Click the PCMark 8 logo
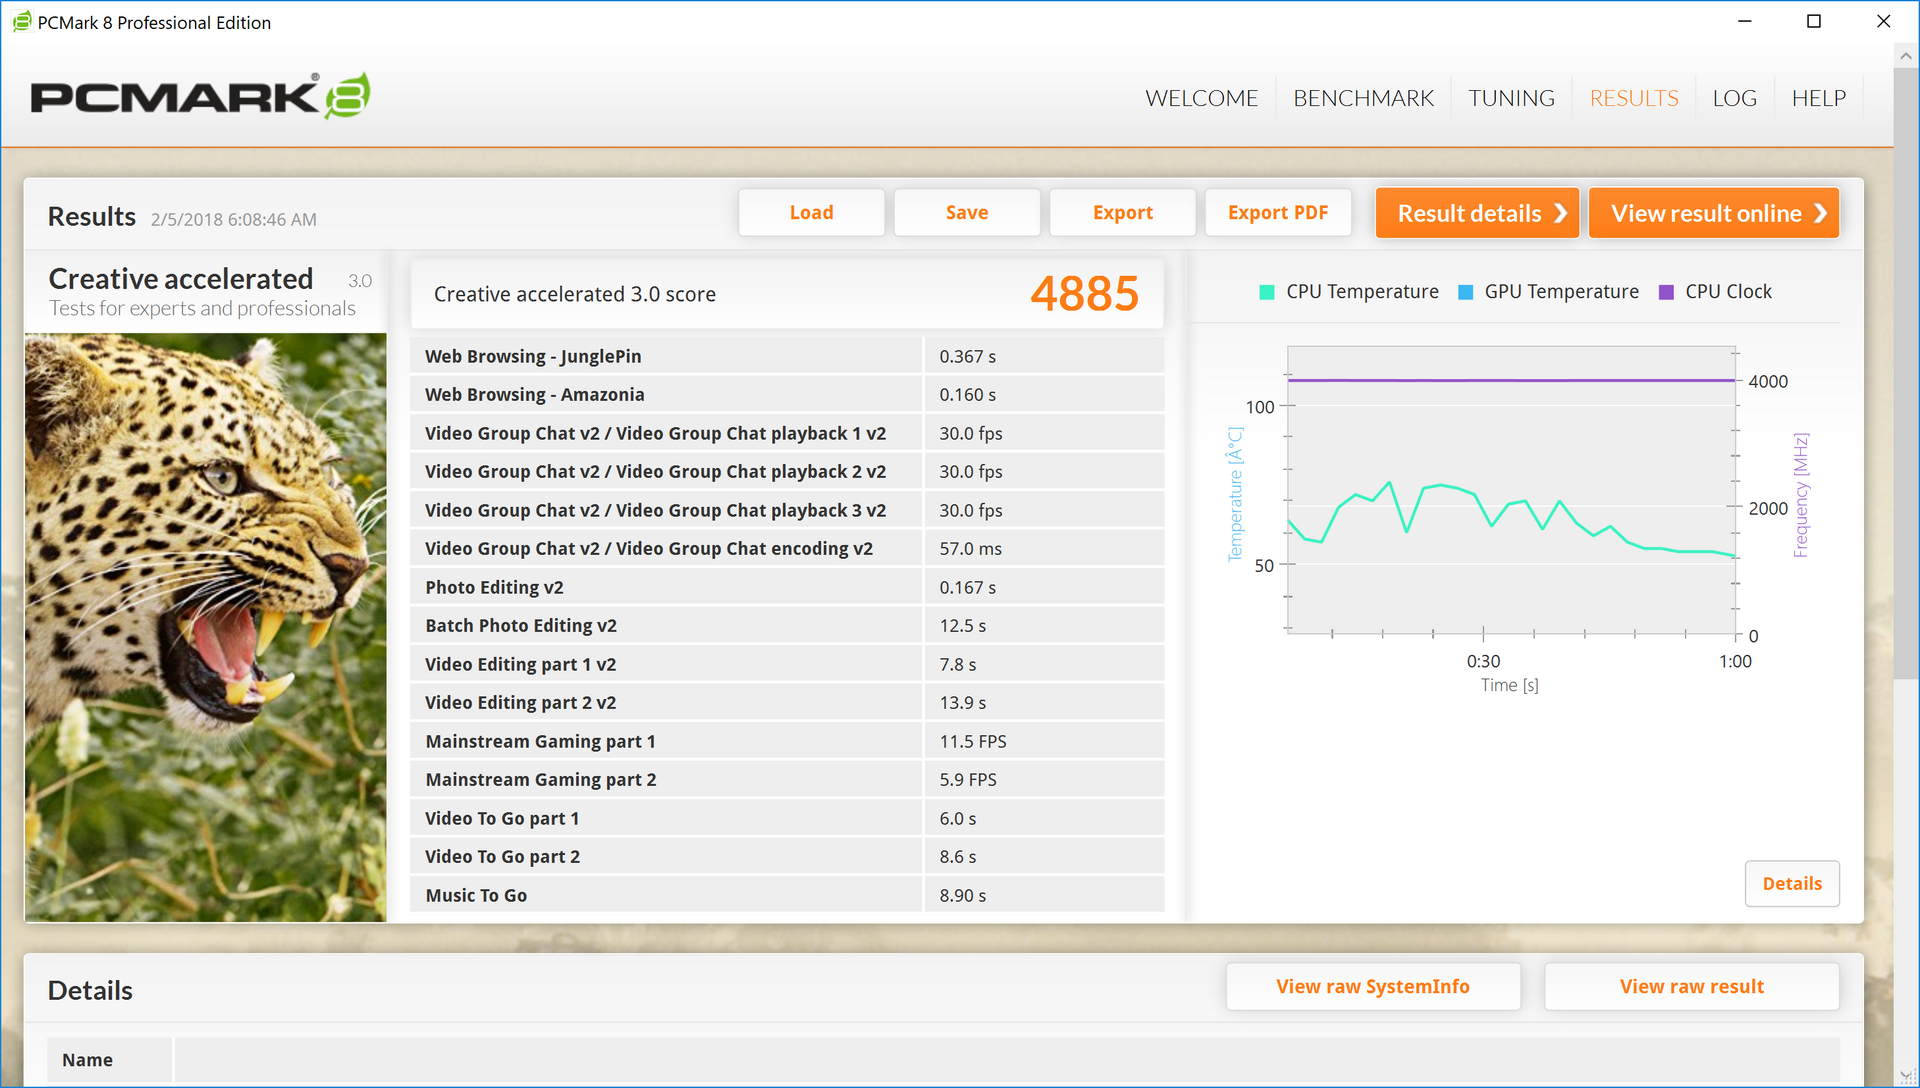1920x1088 pixels. [200, 96]
